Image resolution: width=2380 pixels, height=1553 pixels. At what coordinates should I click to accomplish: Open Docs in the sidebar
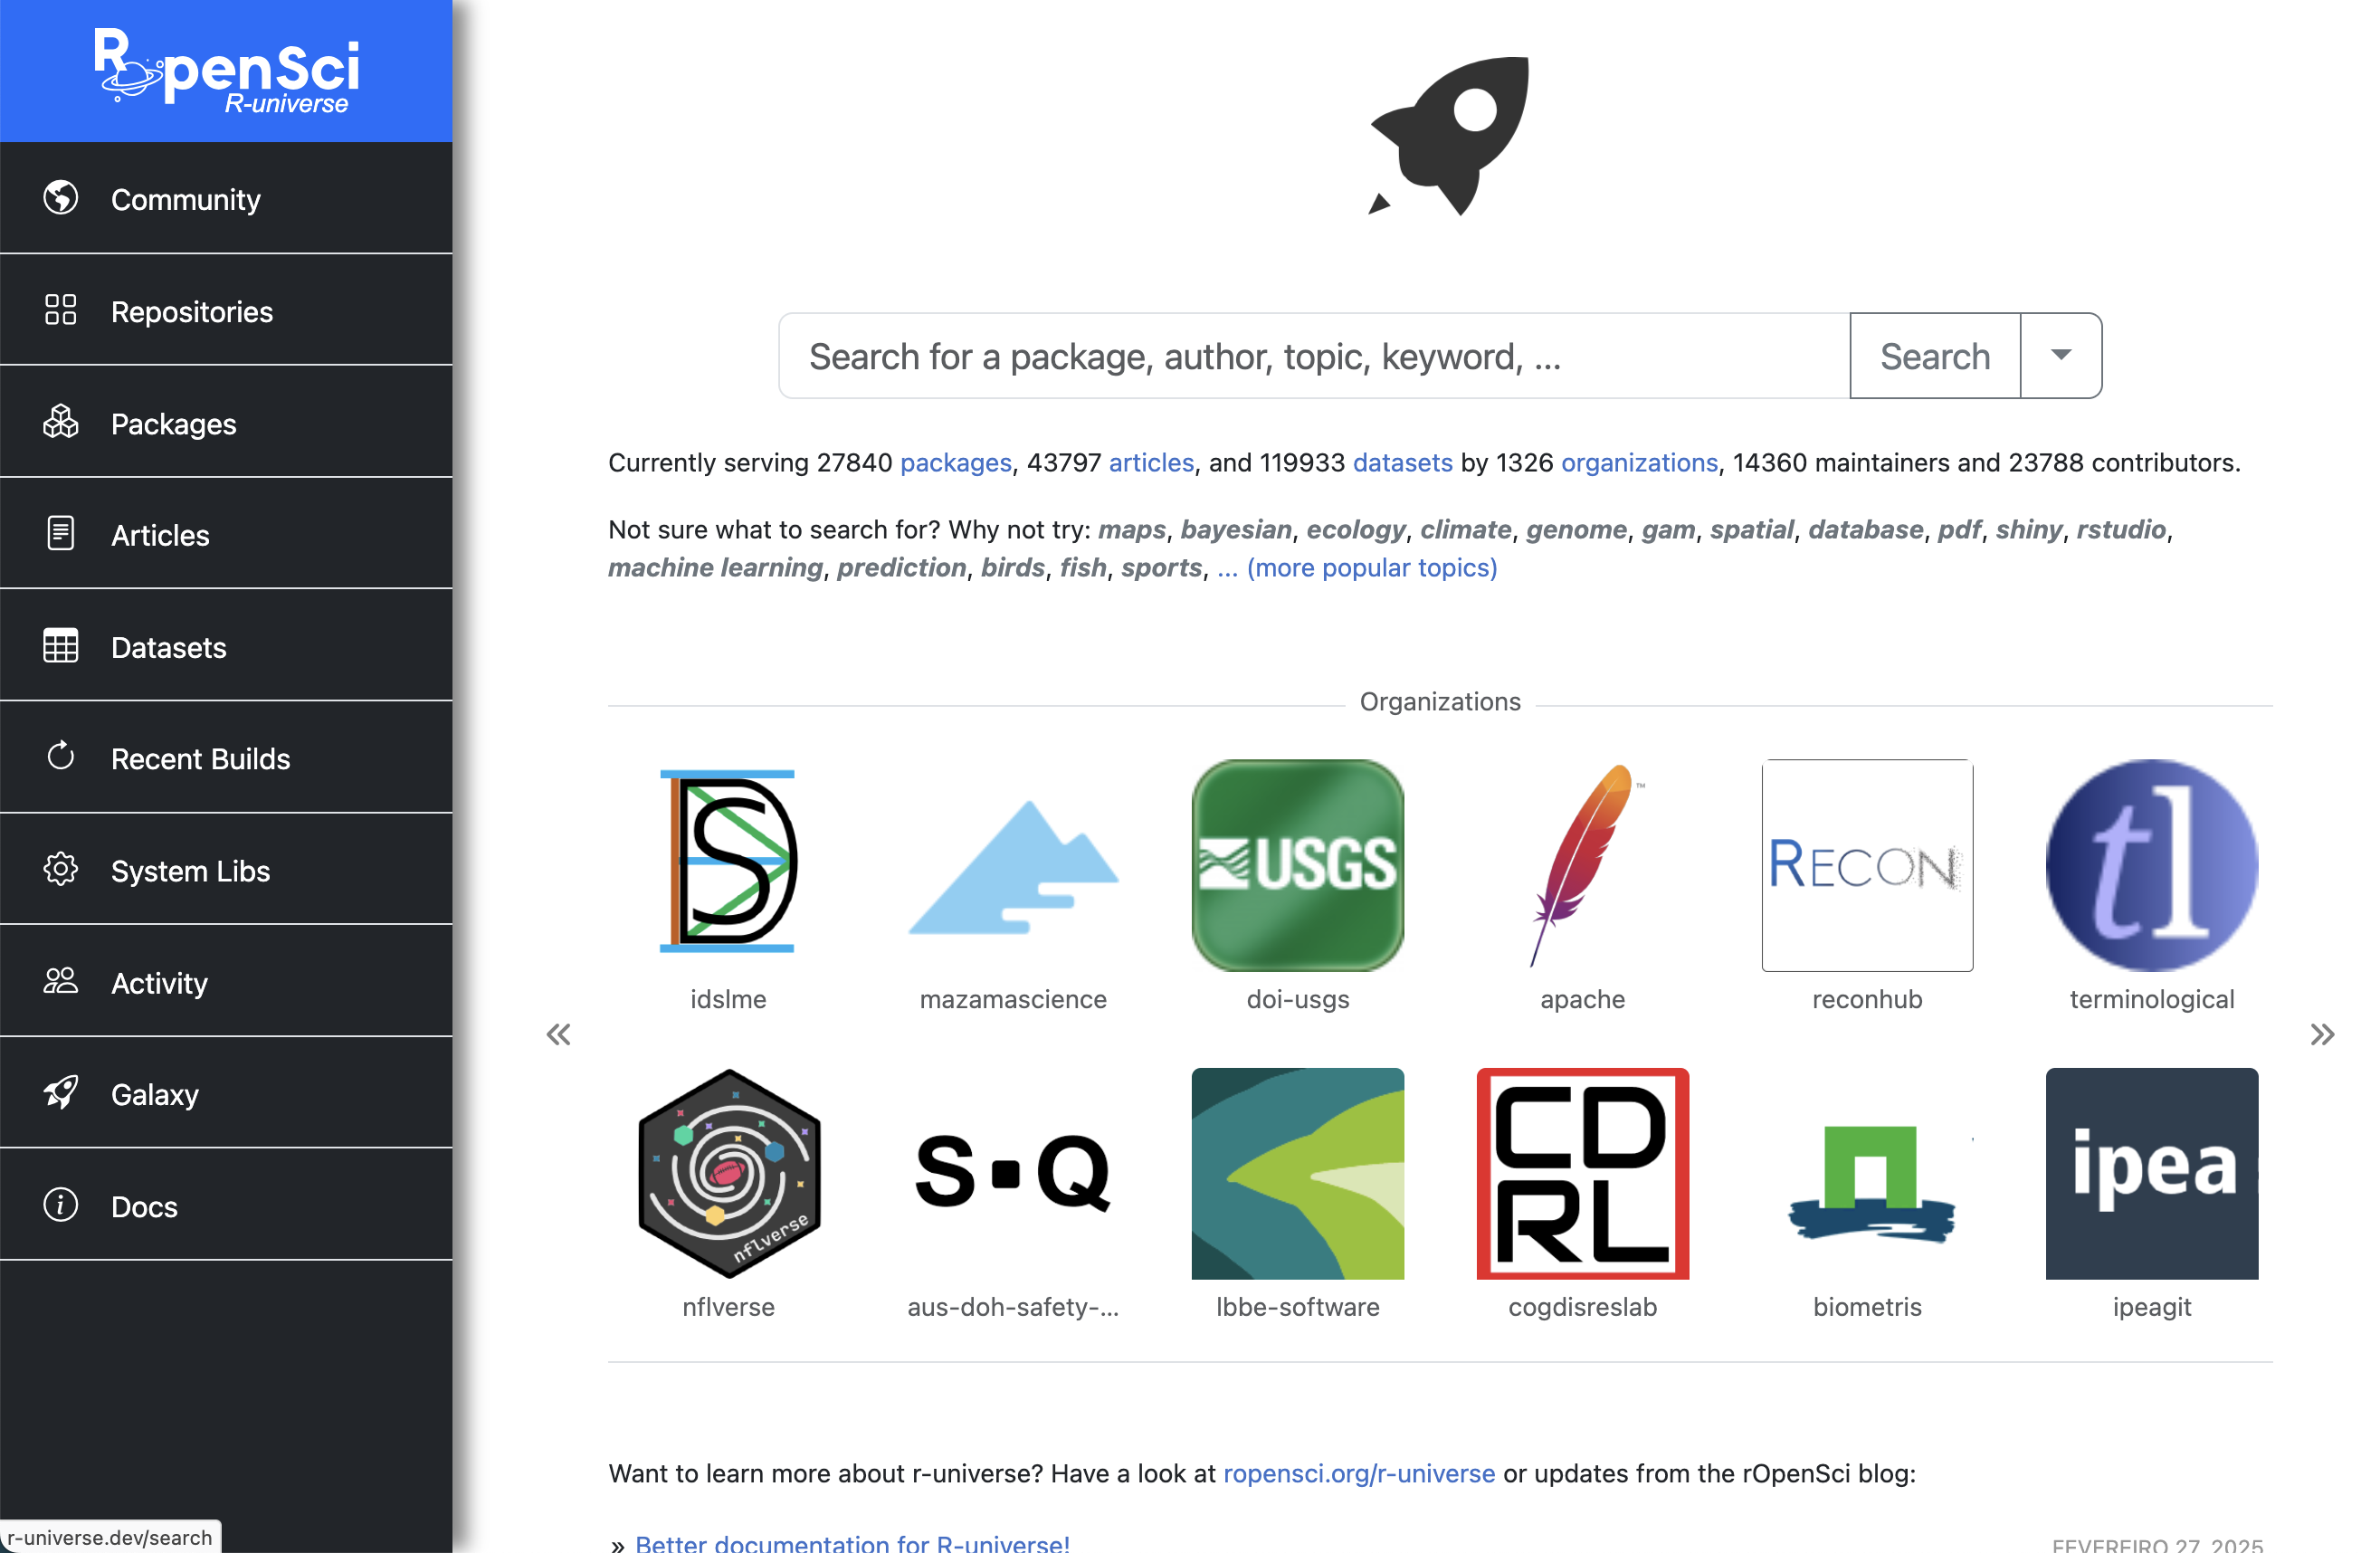pyautogui.click(x=226, y=1205)
